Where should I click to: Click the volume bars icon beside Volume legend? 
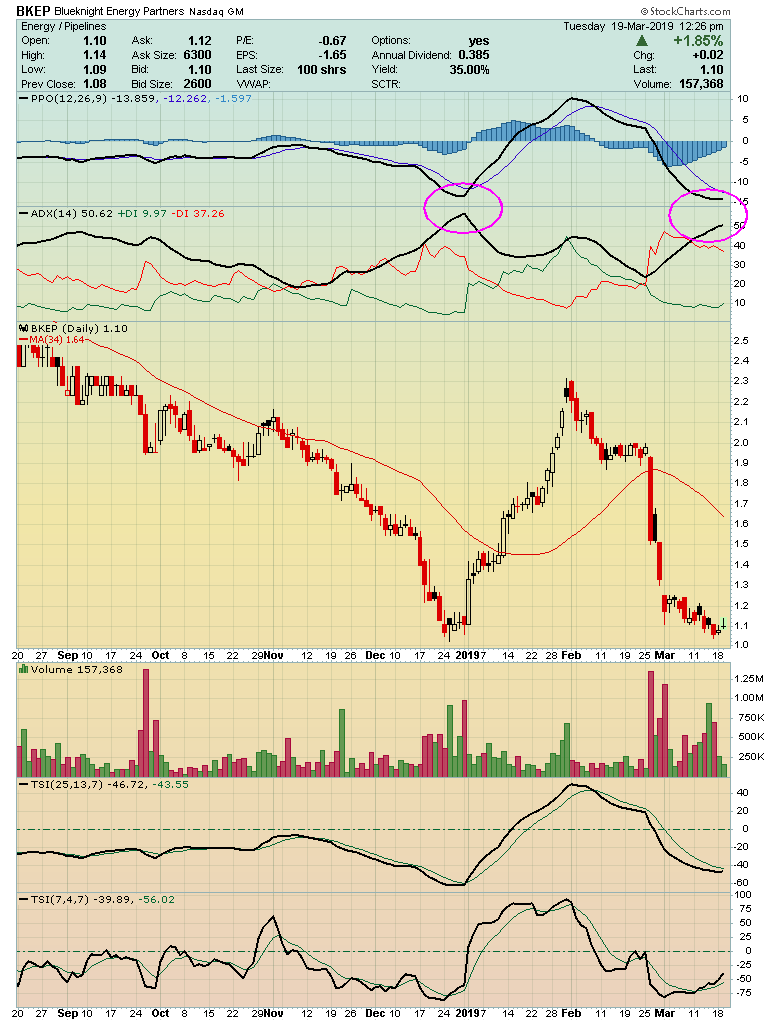click(x=23, y=669)
